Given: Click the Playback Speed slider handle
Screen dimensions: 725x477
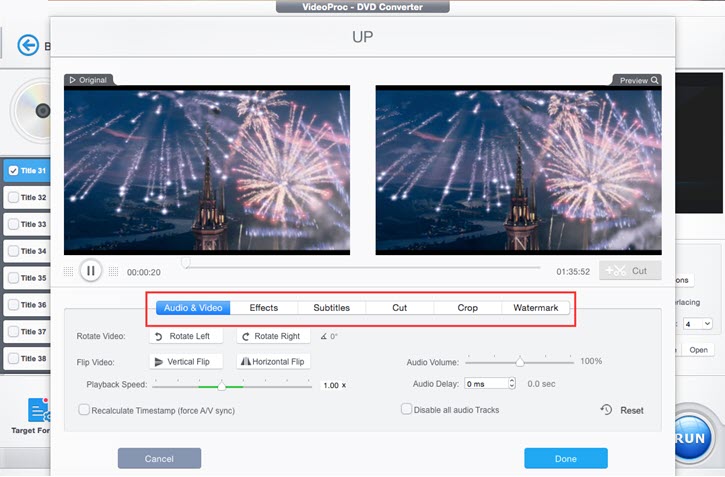Looking at the screenshot, I should (221, 386).
